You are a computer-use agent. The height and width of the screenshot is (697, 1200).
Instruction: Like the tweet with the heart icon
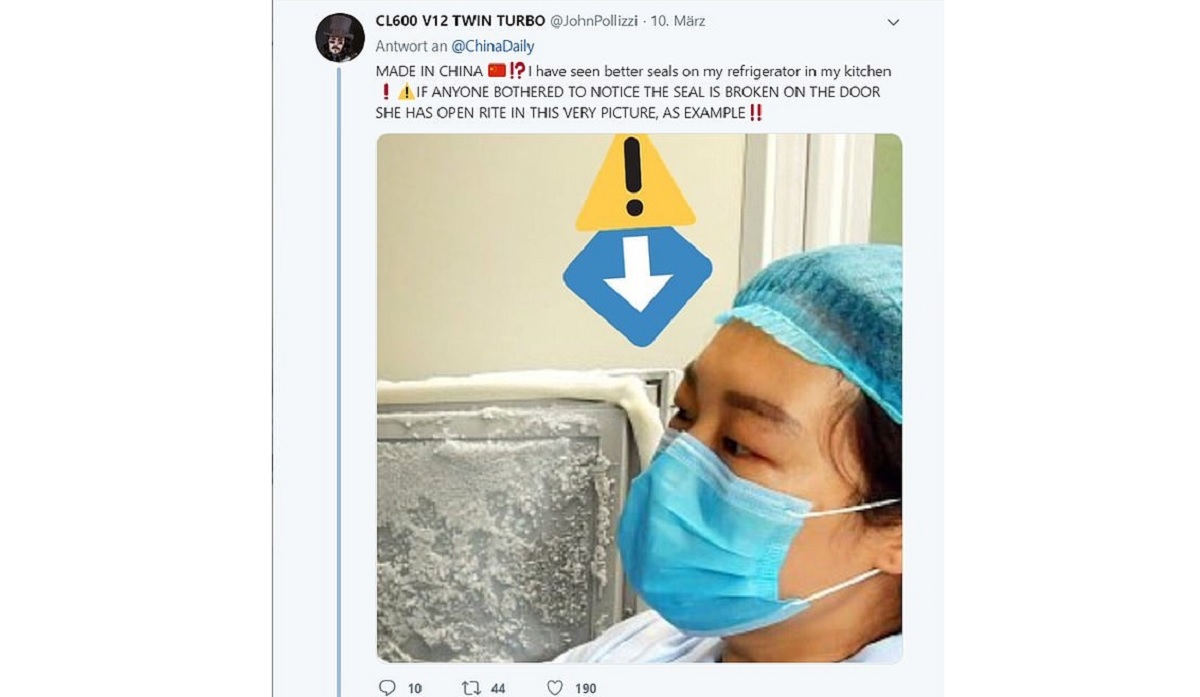555,687
